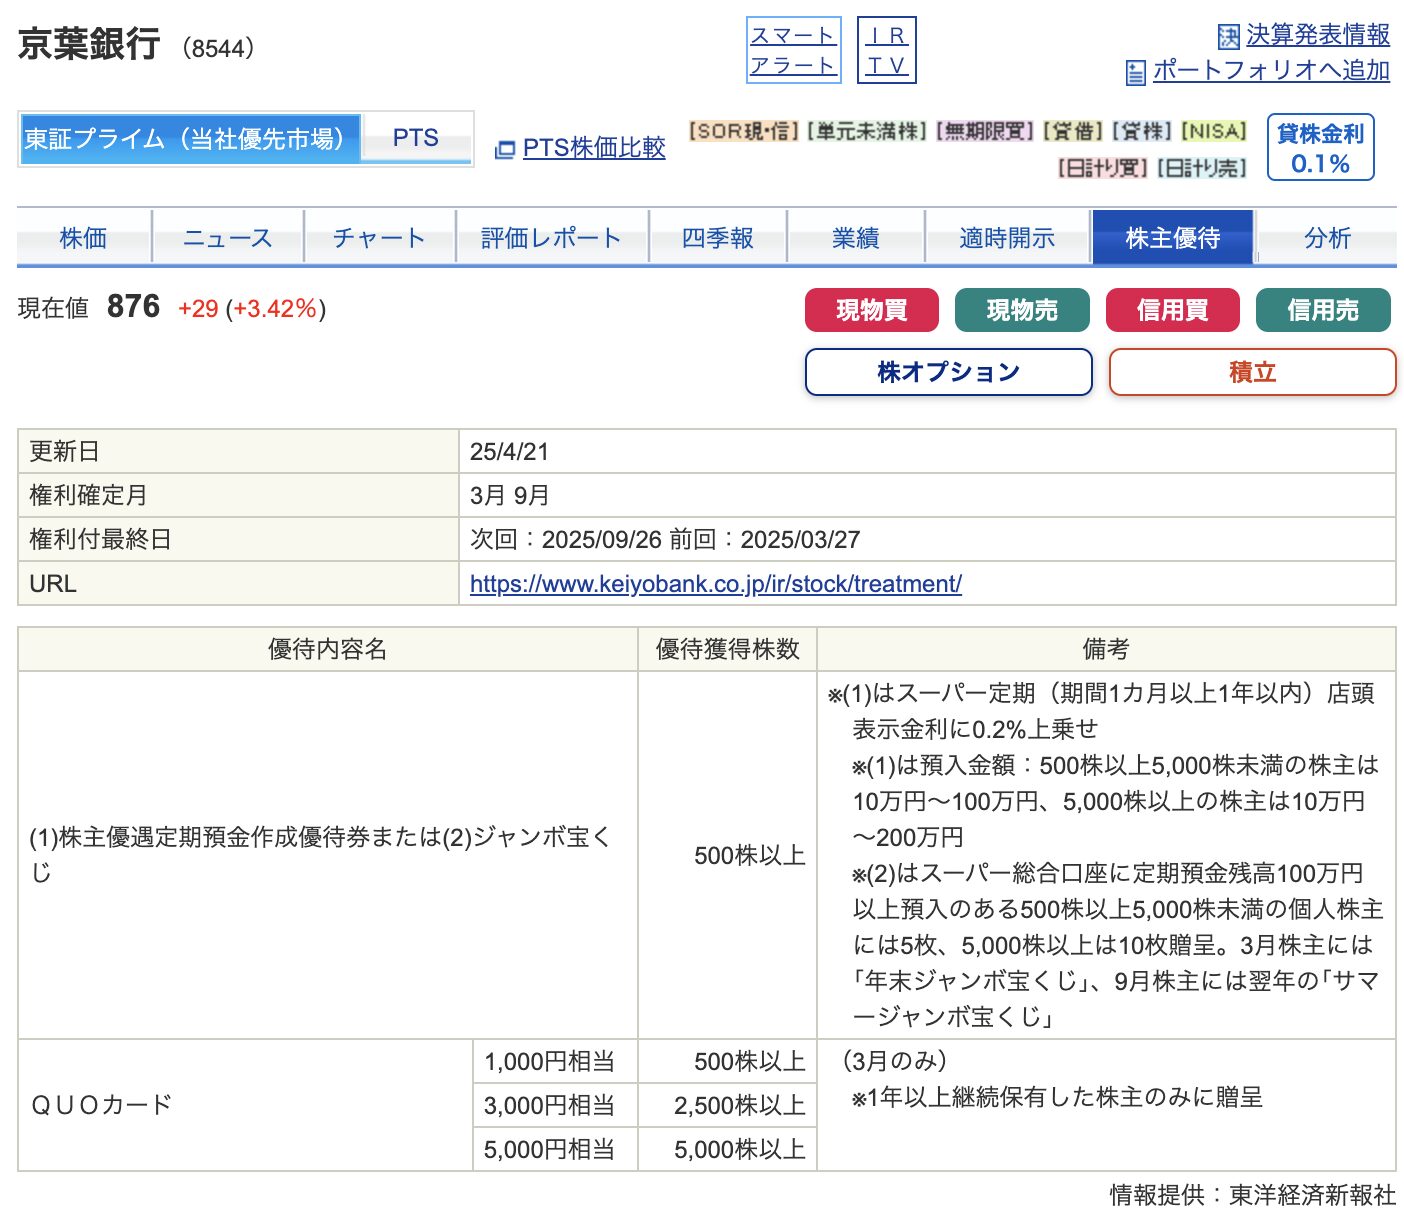Click the 京葉銀行 company name heading

pyautogui.click(x=89, y=44)
